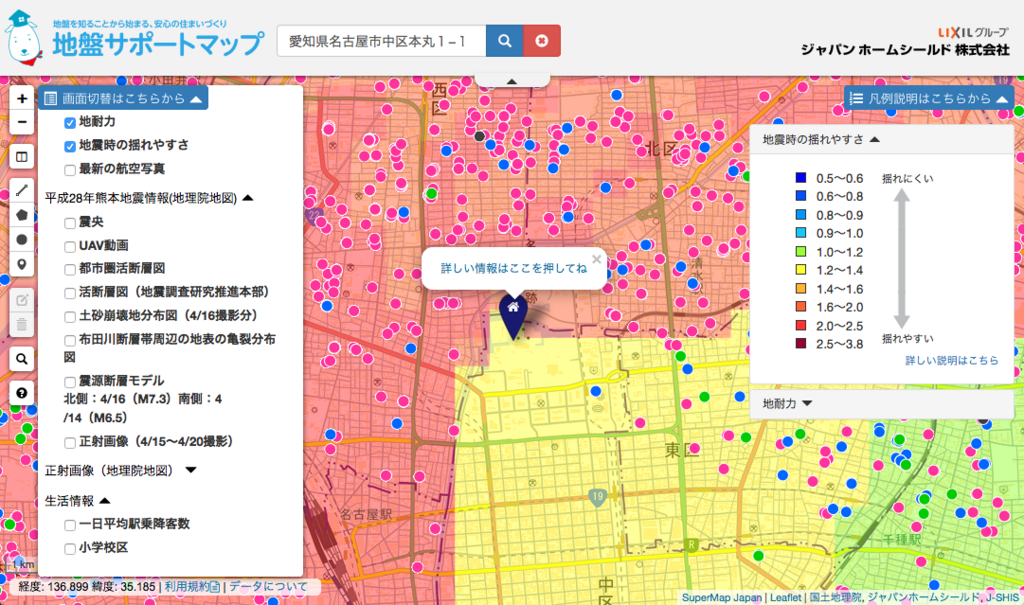The height and width of the screenshot is (605, 1024).
Task: Enable the 小学校区 checkbox
Action: pyautogui.click(x=70, y=548)
